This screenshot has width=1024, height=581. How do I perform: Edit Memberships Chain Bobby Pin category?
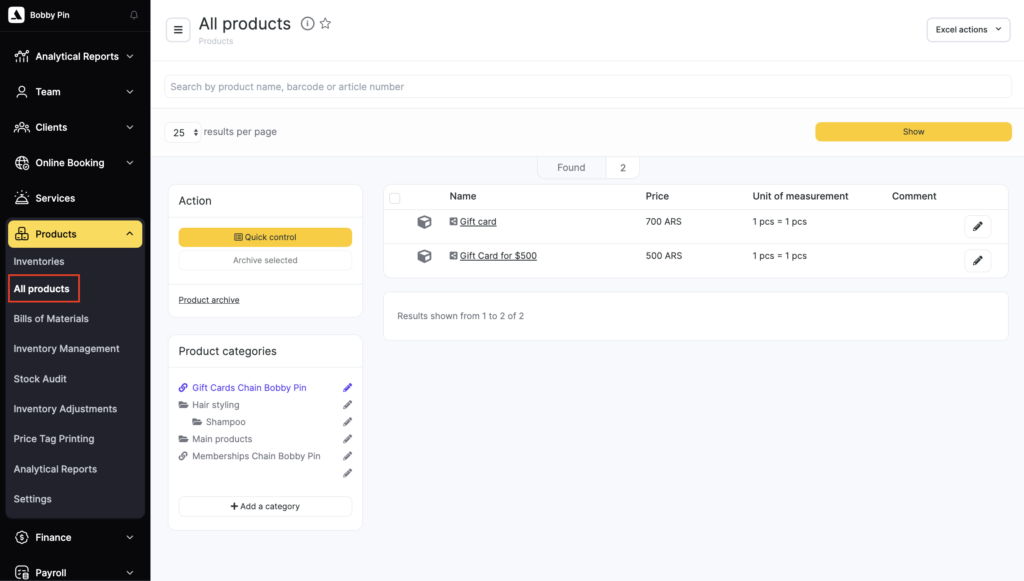(x=348, y=456)
